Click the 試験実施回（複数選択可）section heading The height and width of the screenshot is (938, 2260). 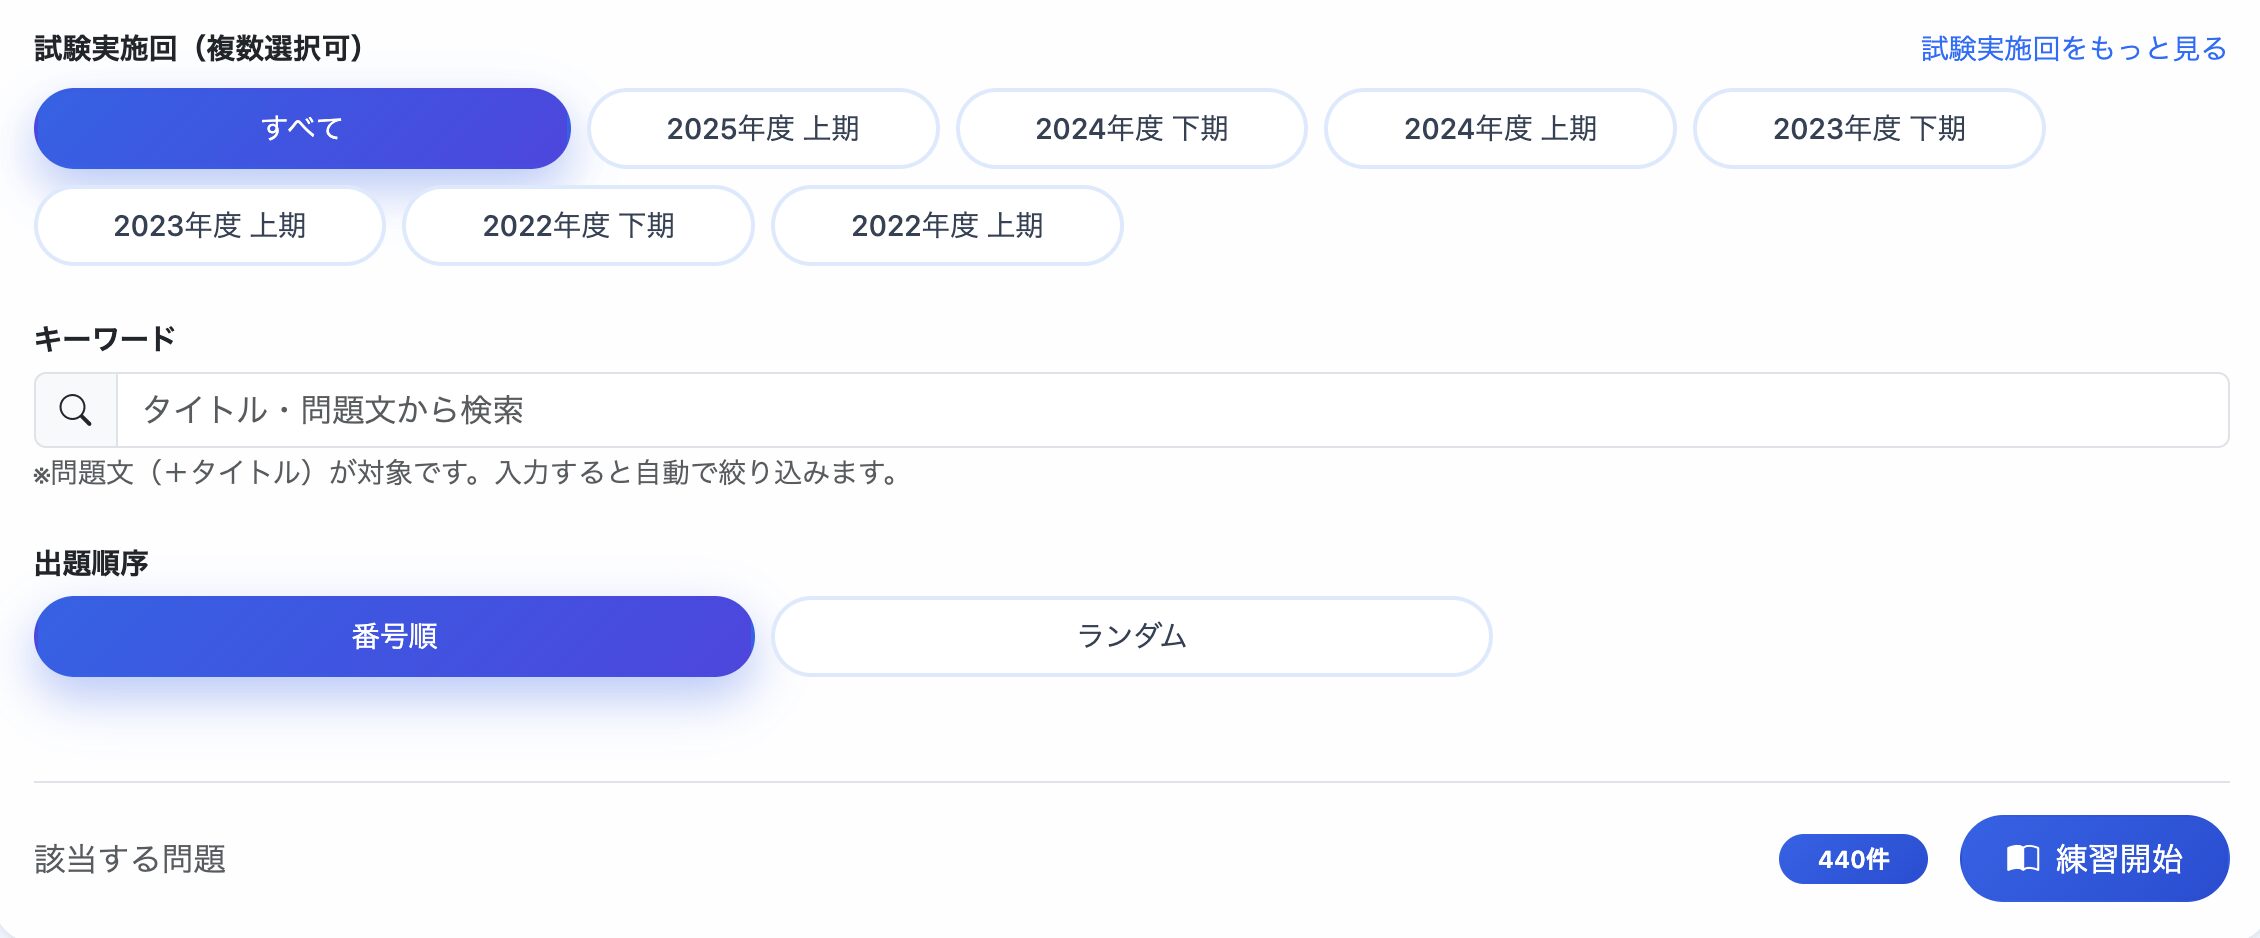(200, 44)
